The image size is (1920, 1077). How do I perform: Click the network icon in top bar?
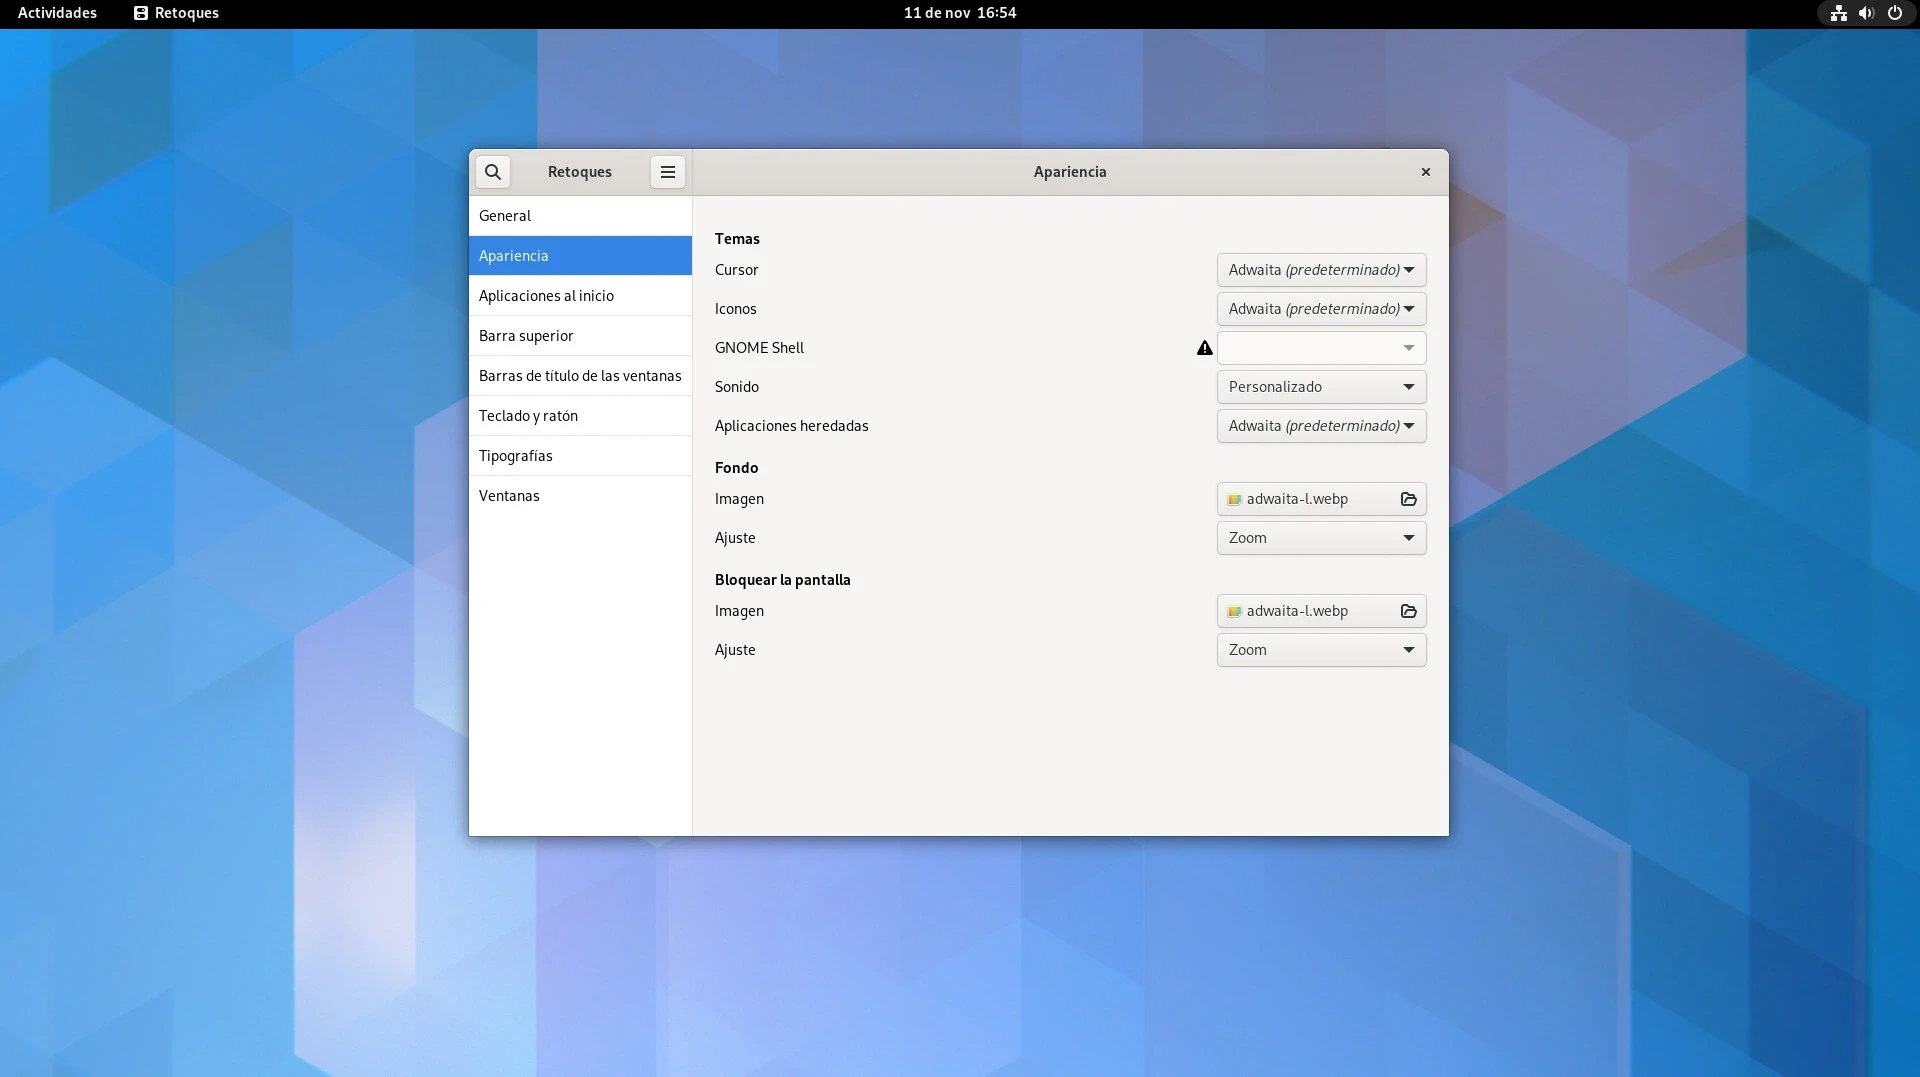coord(1838,13)
